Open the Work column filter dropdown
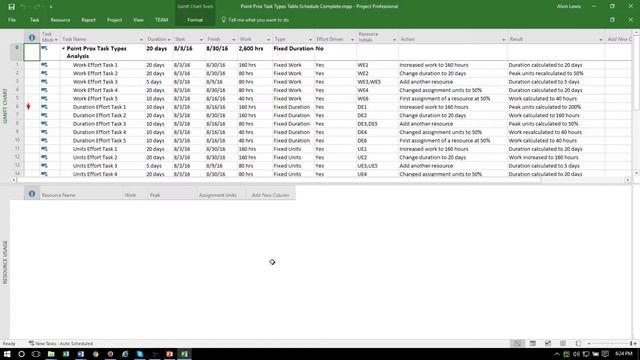 point(268,40)
